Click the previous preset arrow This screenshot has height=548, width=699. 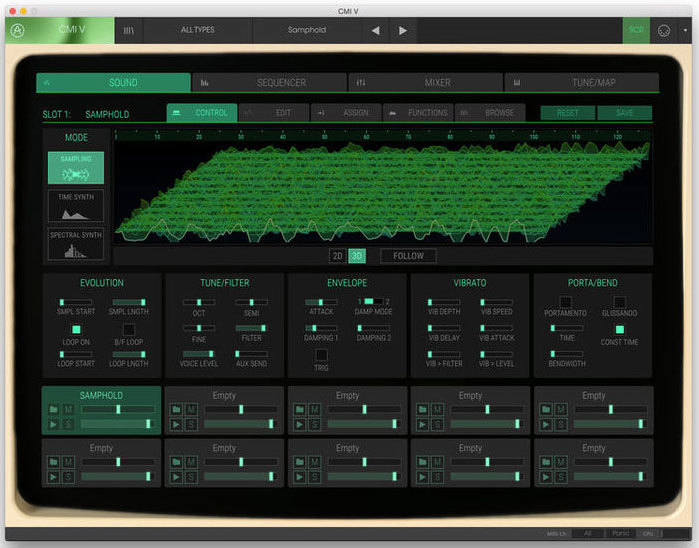click(x=375, y=30)
